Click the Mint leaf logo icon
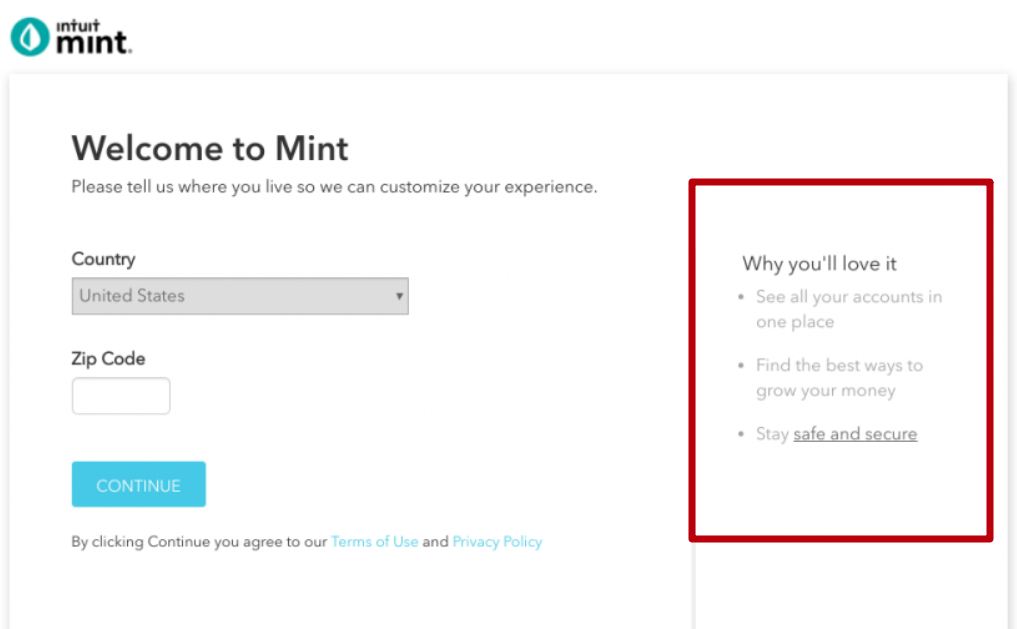 (x=30, y=37)
